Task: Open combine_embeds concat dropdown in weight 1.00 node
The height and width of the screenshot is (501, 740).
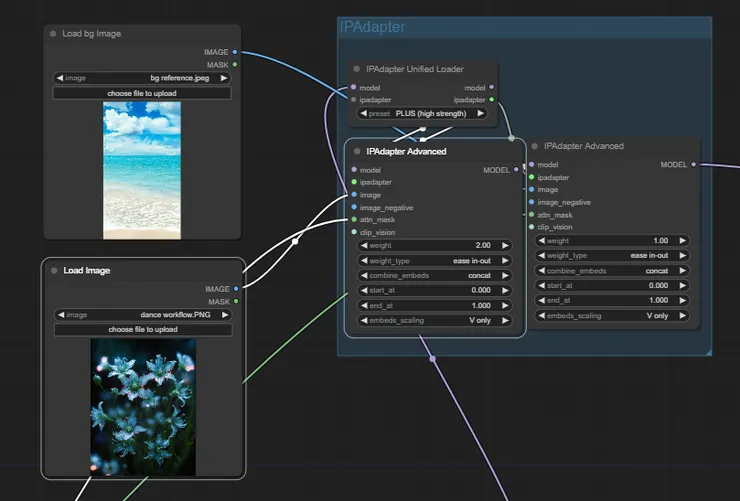Action: click(612, 270)
